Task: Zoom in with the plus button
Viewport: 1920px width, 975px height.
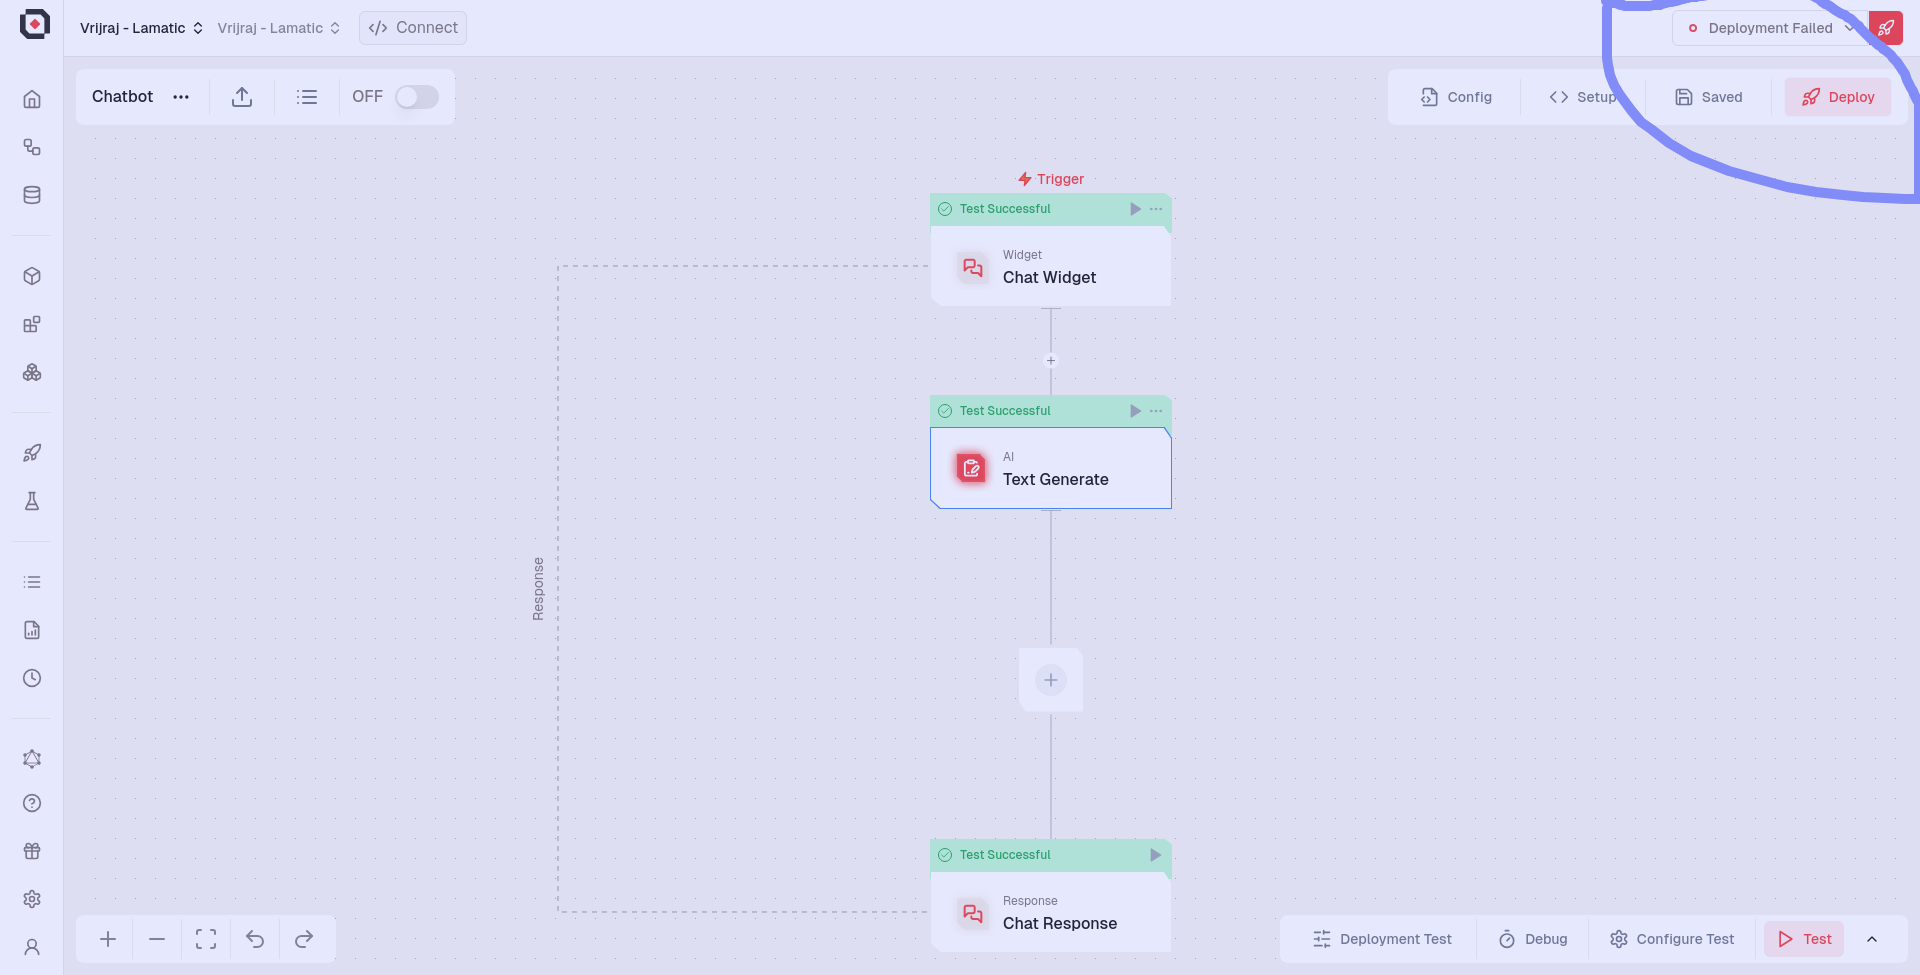Action: coord(108,939)
